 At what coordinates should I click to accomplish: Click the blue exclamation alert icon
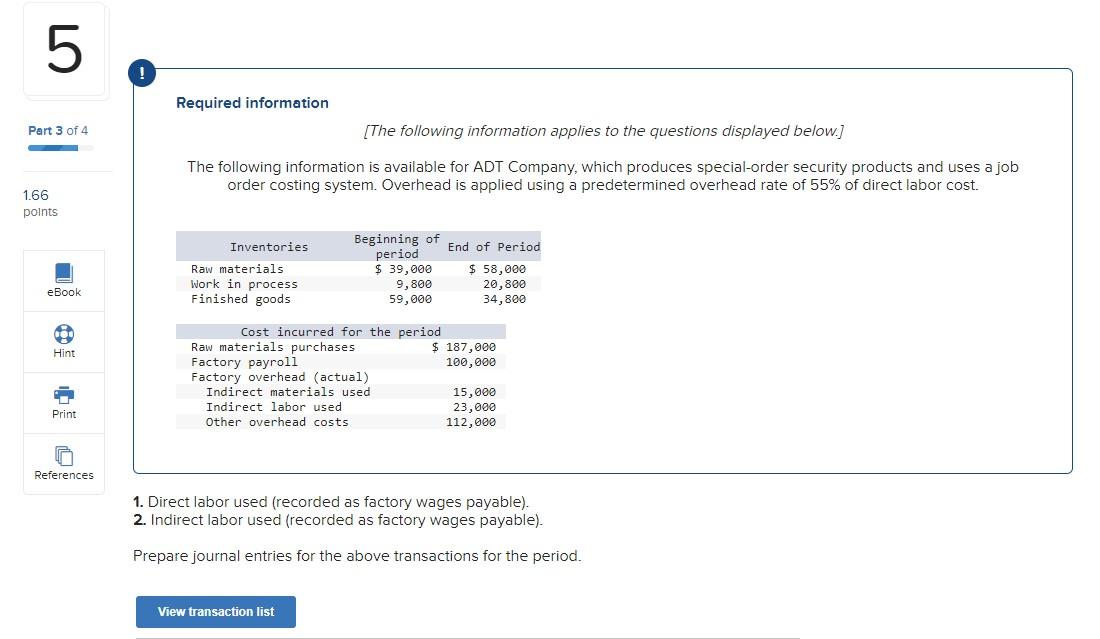[142, 73]
